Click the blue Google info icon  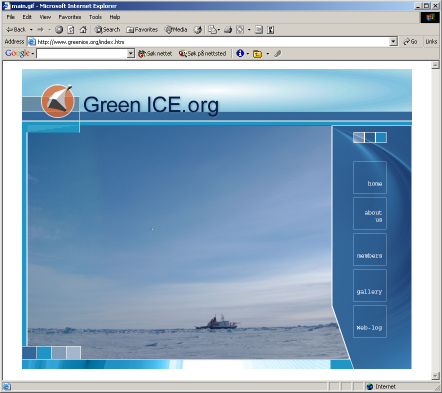point(240,53)
